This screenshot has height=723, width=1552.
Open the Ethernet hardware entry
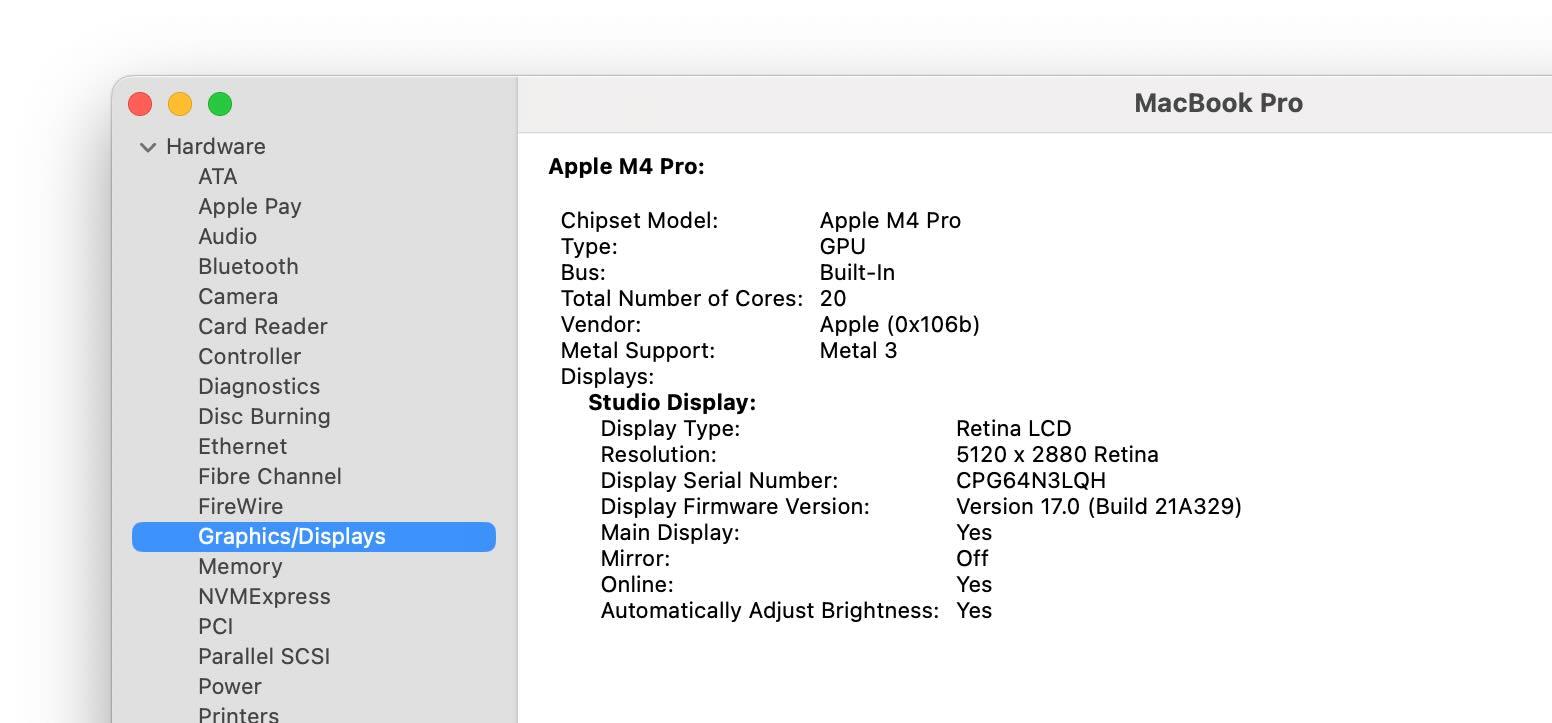tap(242, 446)
